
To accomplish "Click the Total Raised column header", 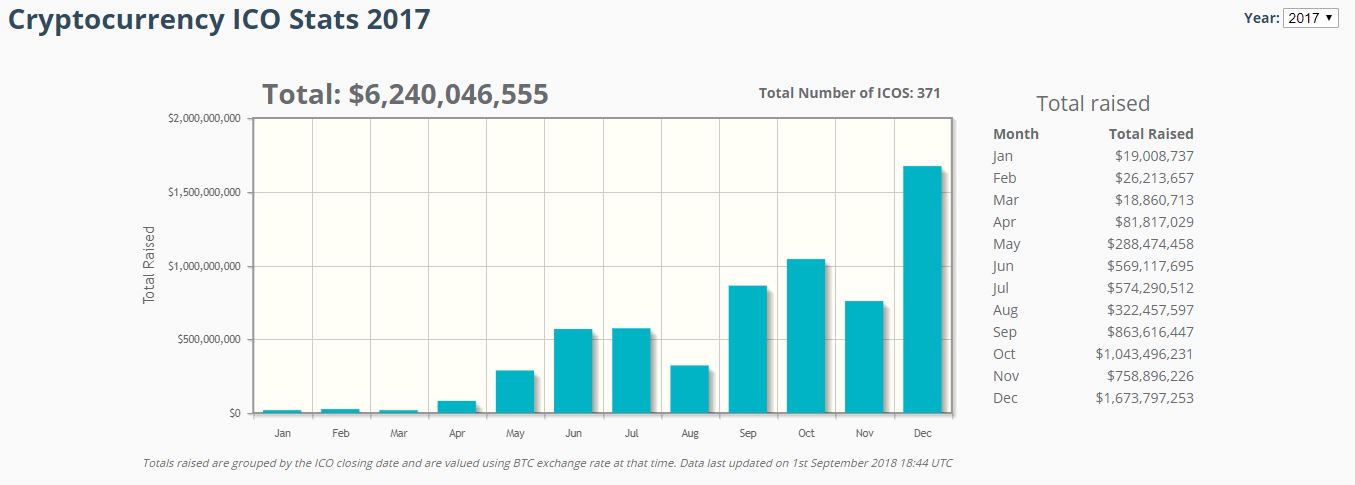I will coord(1151,134).
